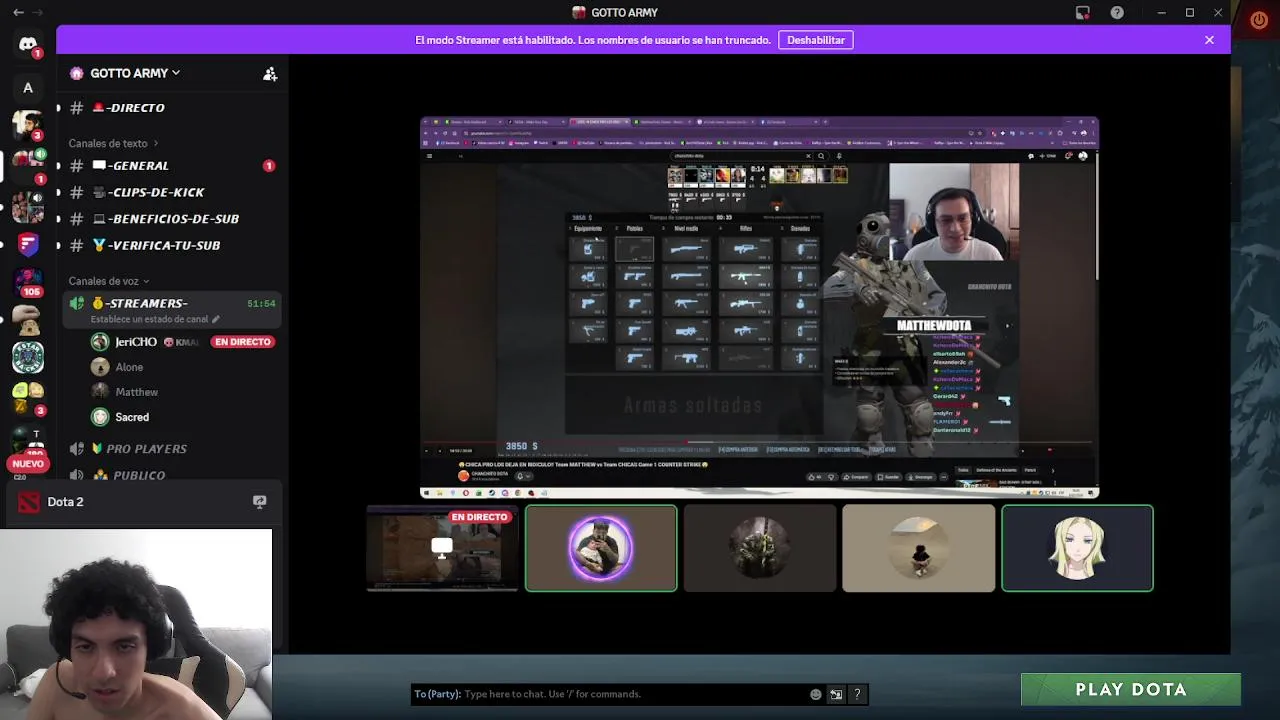Select the soldier avatar participant tile
The image size is (1280, 720).
[x=759, y=548]
